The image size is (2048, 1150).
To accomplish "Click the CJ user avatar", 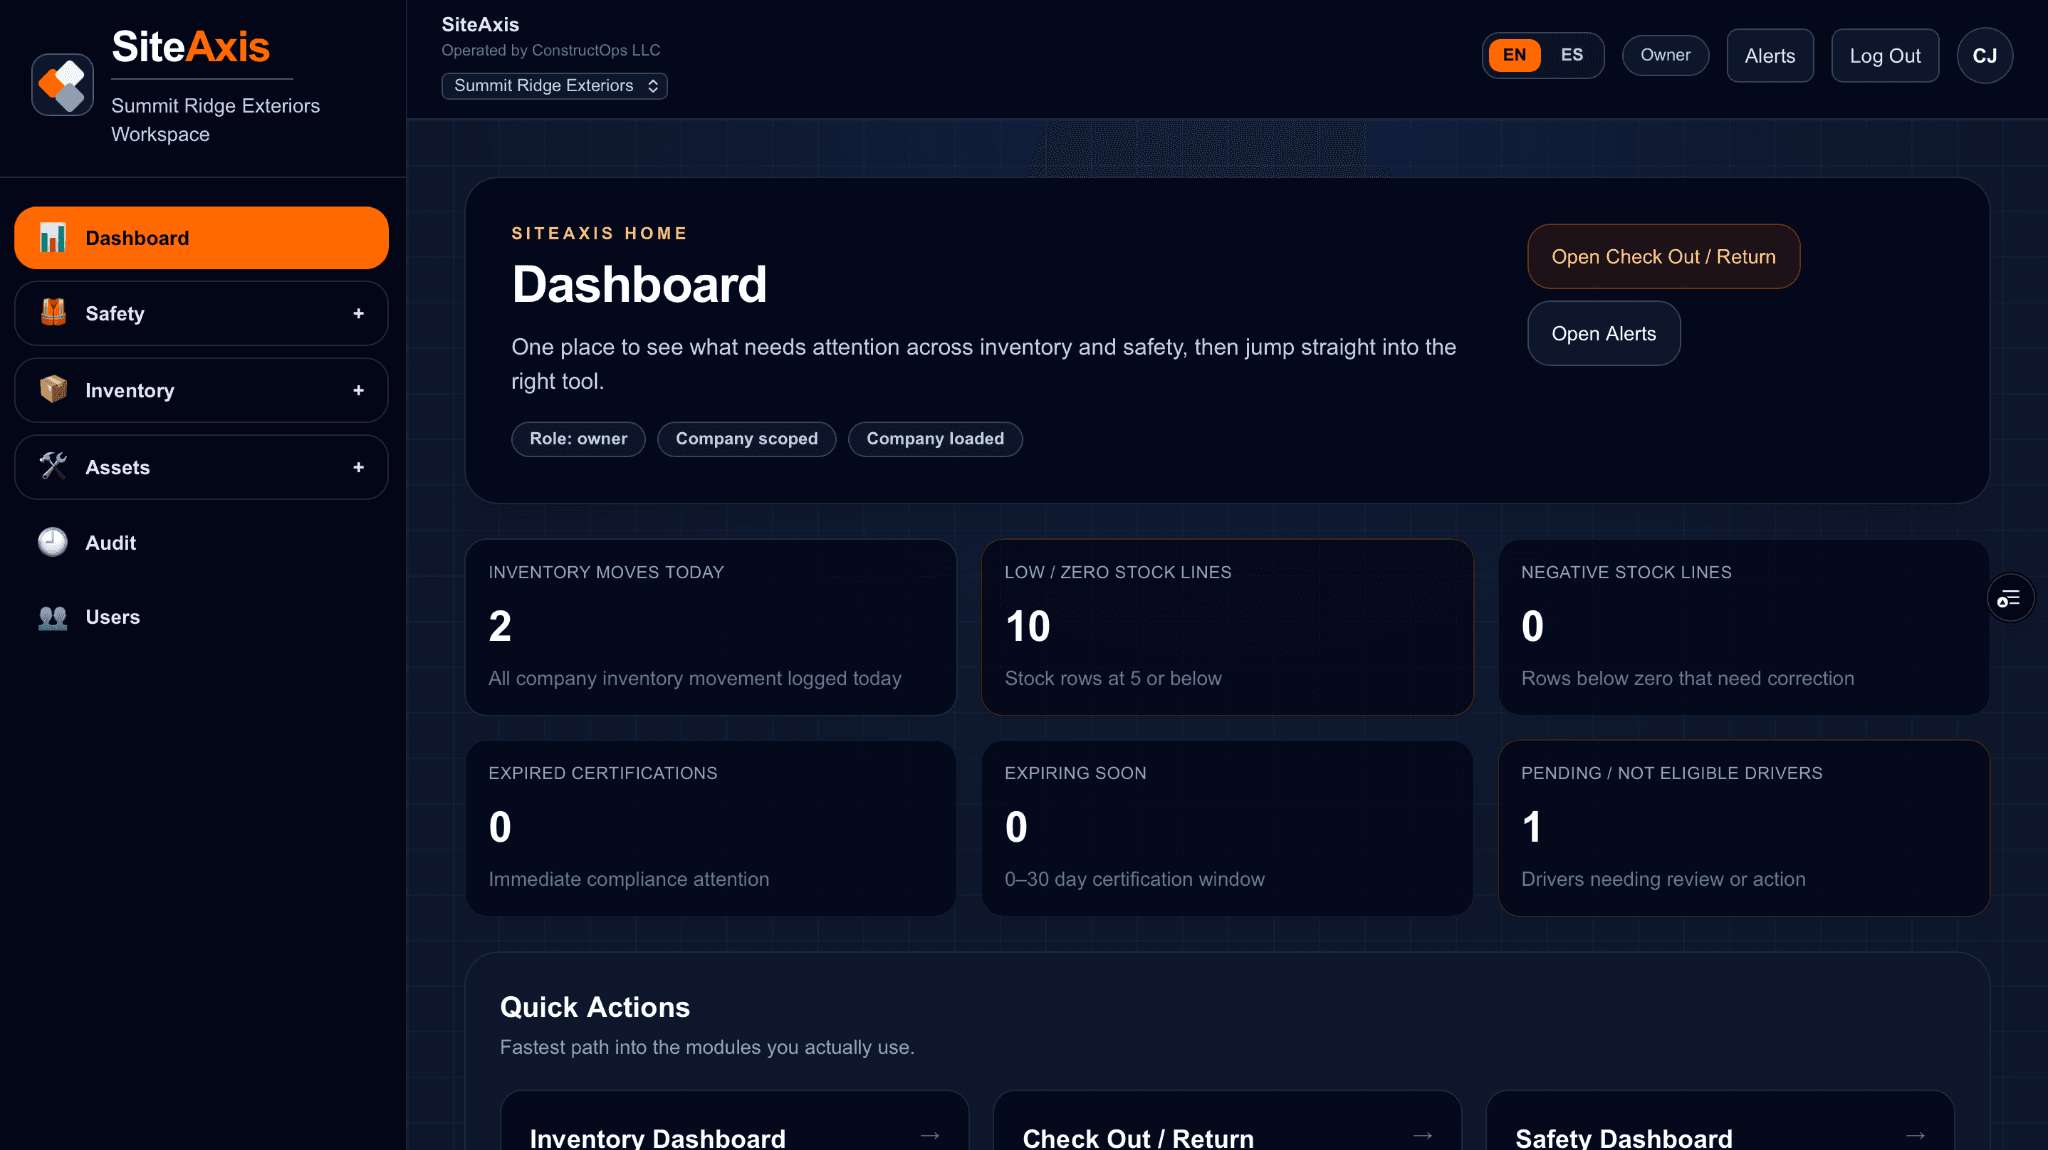I will click(1984, 56).
